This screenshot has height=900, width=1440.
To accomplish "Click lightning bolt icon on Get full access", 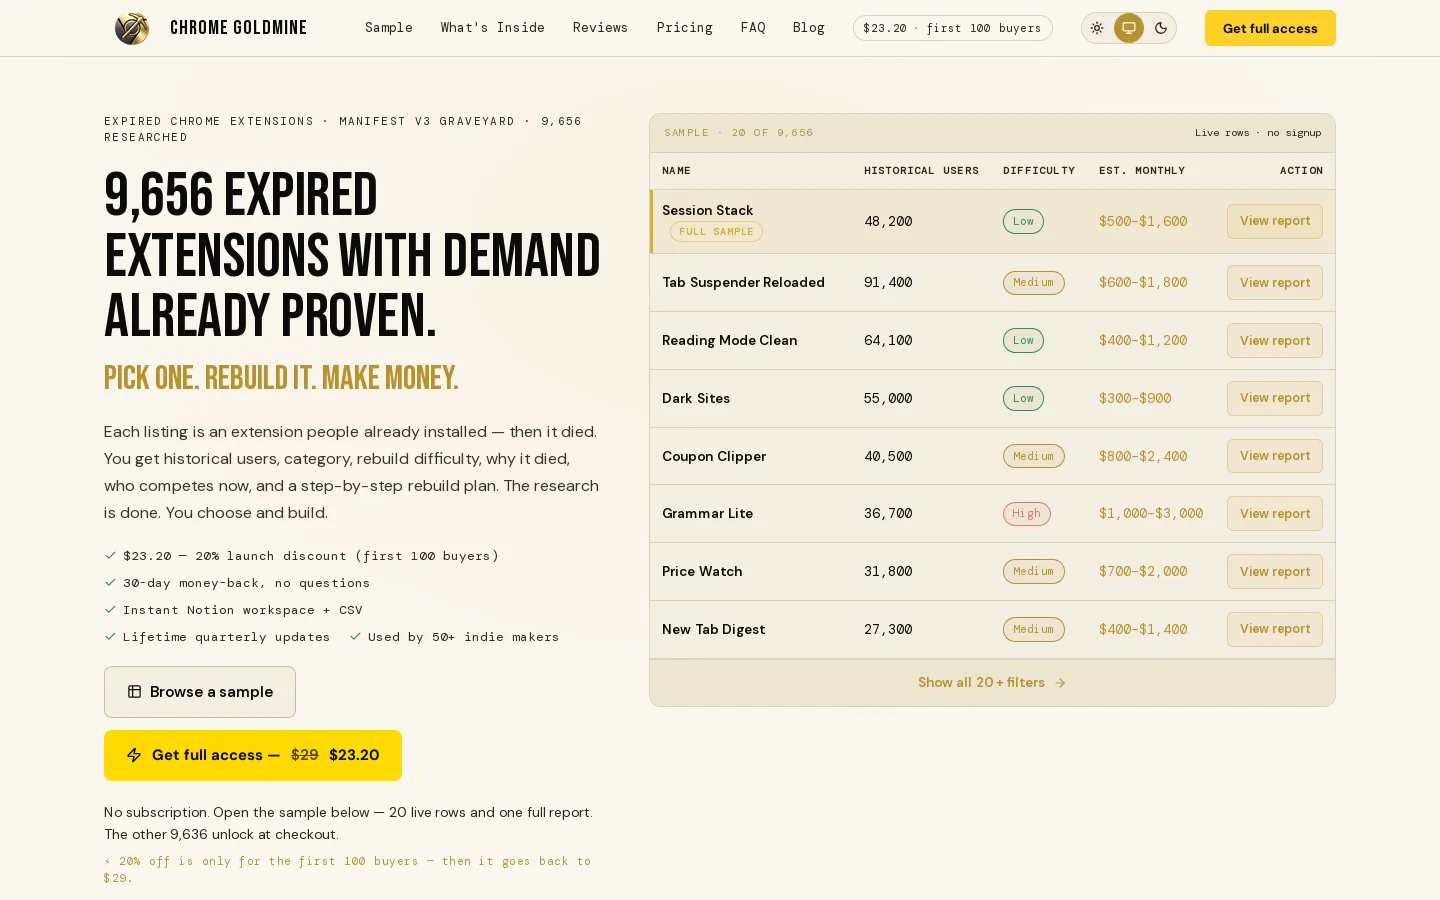I will (134, 755).
